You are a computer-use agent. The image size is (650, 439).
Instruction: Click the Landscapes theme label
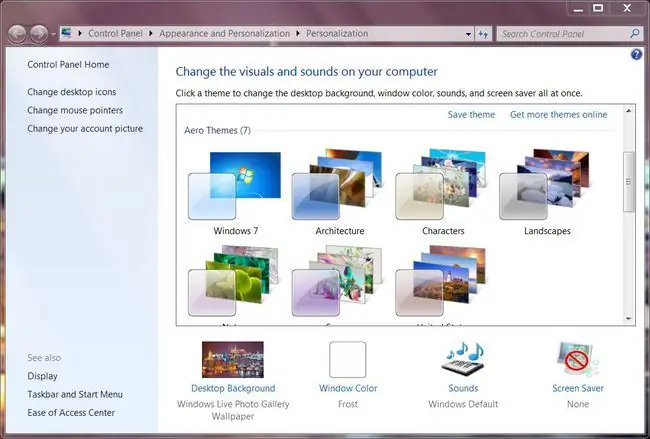click(x=547, y=231)
